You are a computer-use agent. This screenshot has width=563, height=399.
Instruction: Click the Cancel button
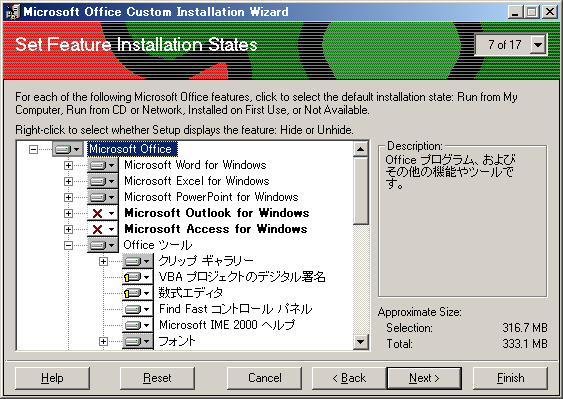click(265, 378)
